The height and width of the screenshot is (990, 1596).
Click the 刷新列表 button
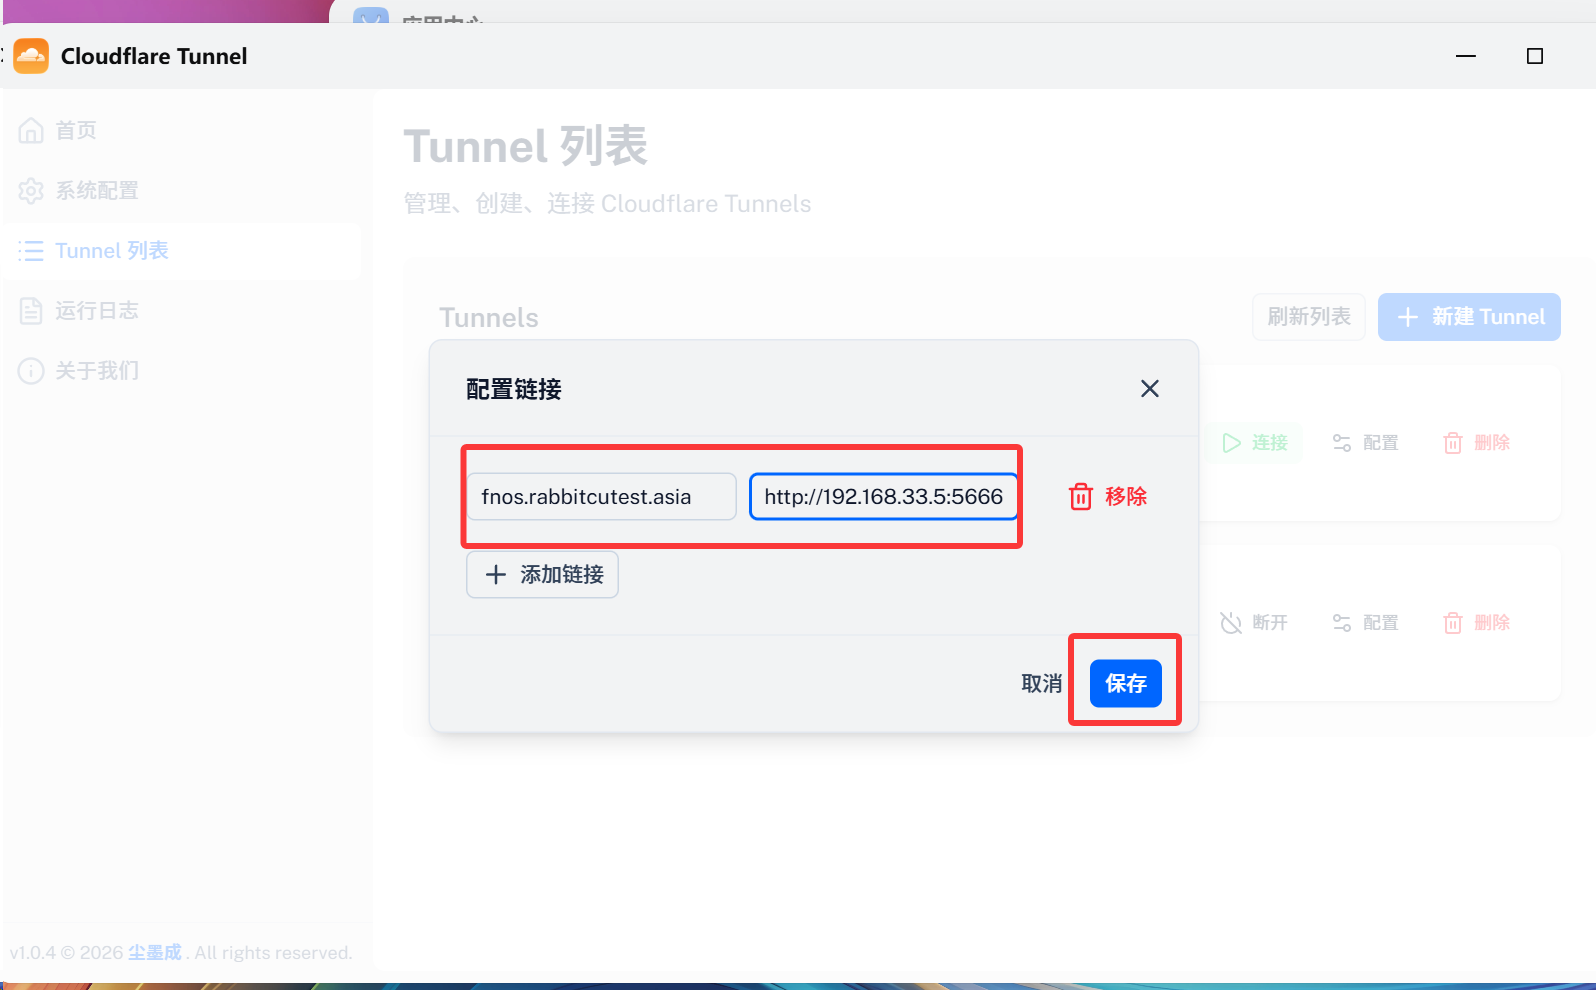[1308, 317]
